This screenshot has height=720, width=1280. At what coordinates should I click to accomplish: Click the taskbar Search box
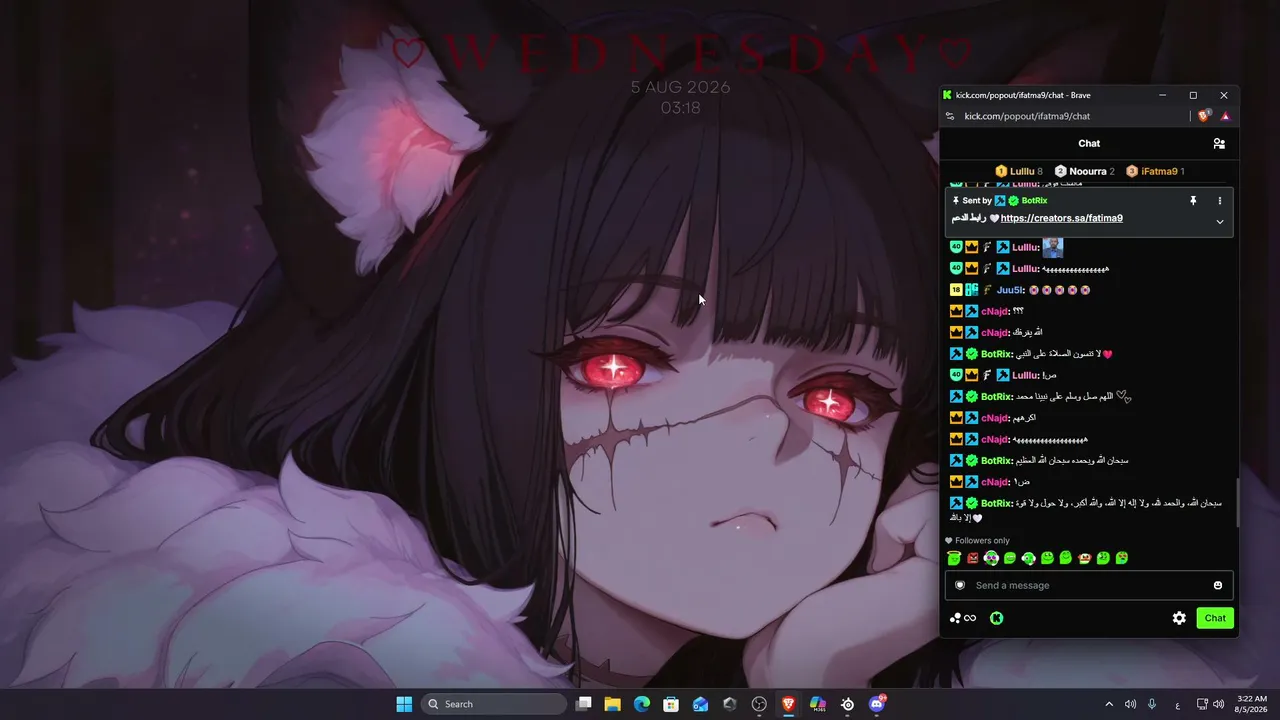(494, 704)
